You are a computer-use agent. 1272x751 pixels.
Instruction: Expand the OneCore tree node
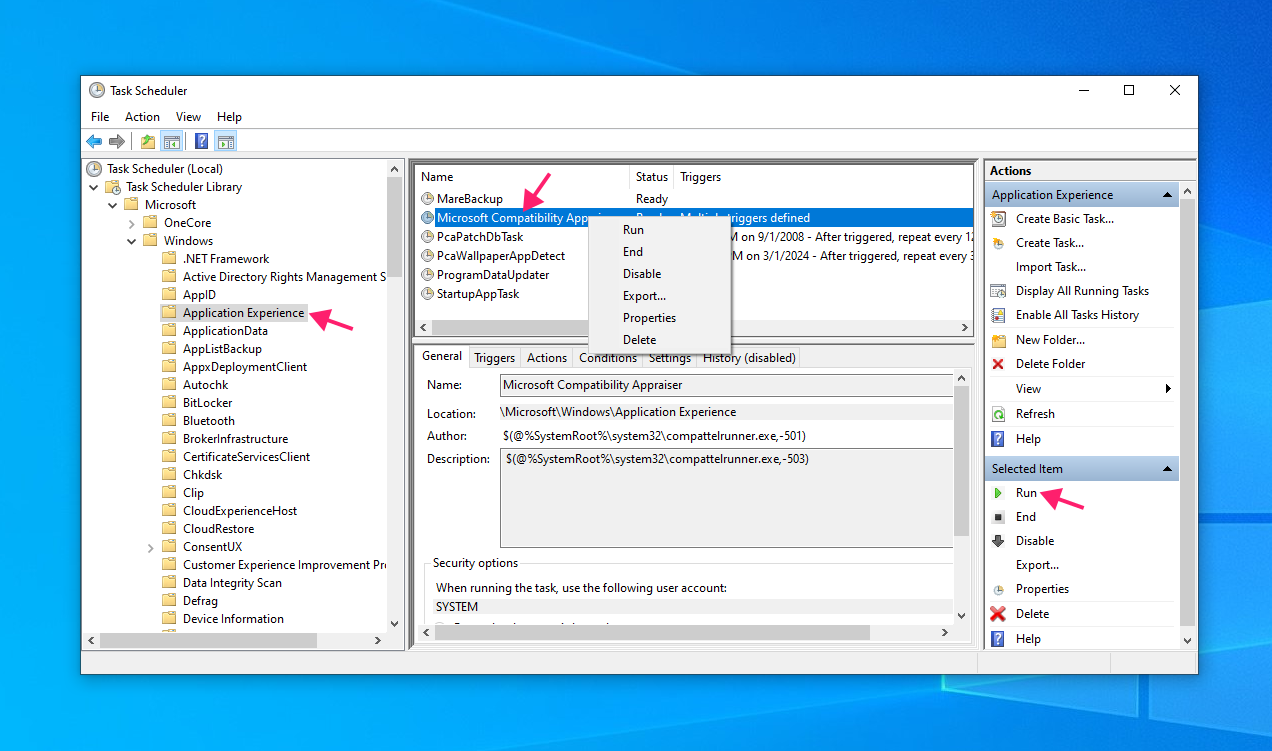132,223
